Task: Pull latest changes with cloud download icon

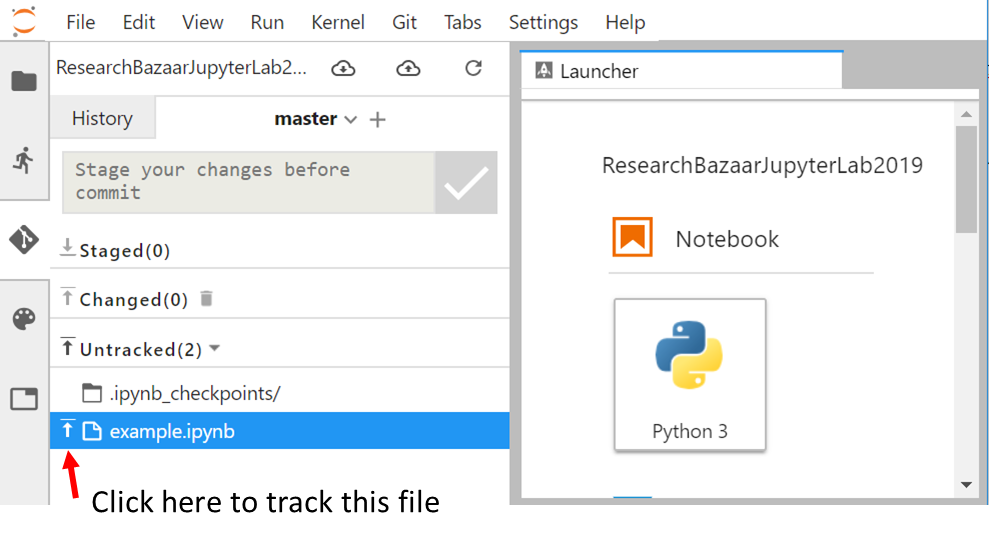Action: point(343,68)
